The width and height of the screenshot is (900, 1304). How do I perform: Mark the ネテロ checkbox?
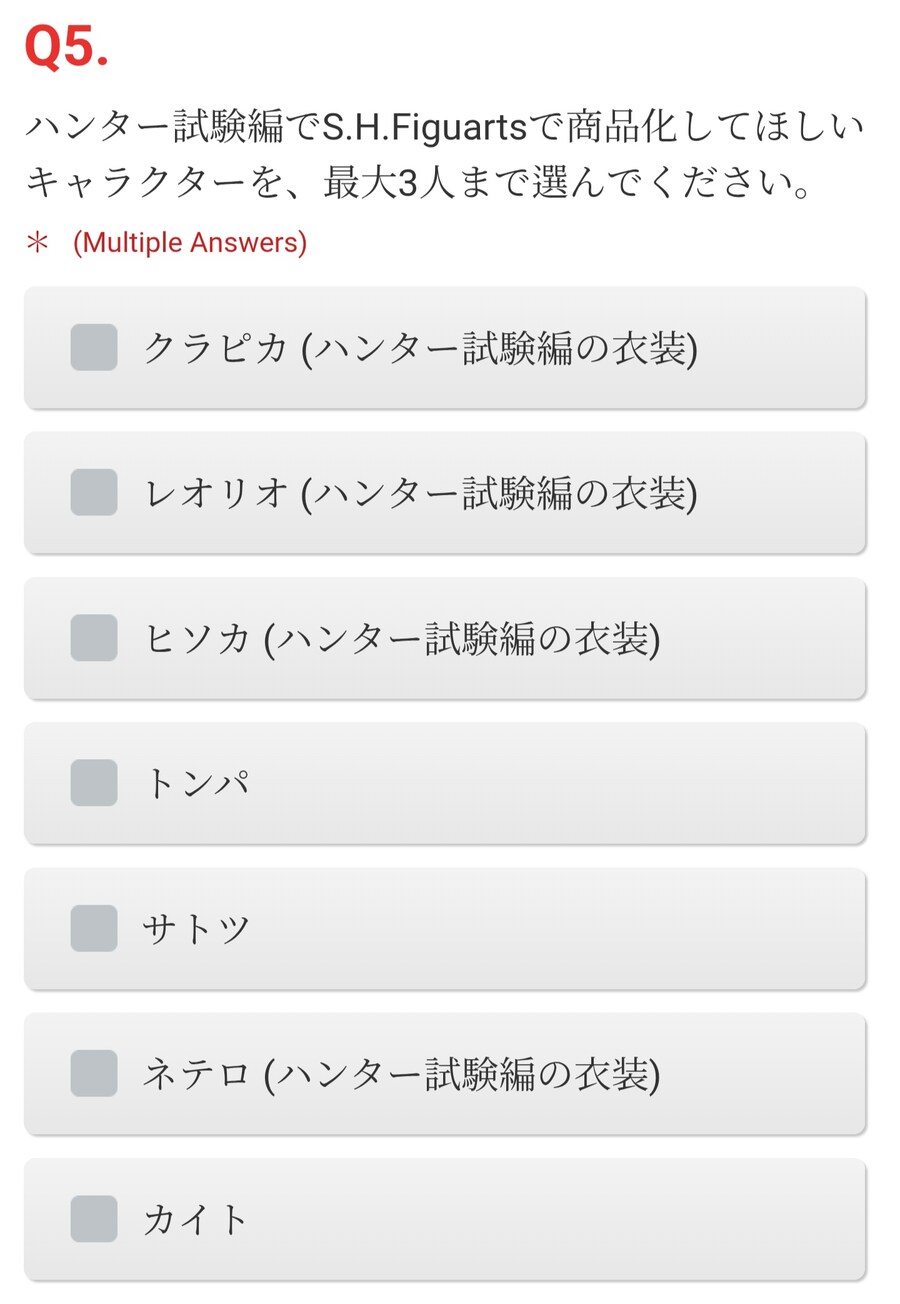coord(94,1073)
